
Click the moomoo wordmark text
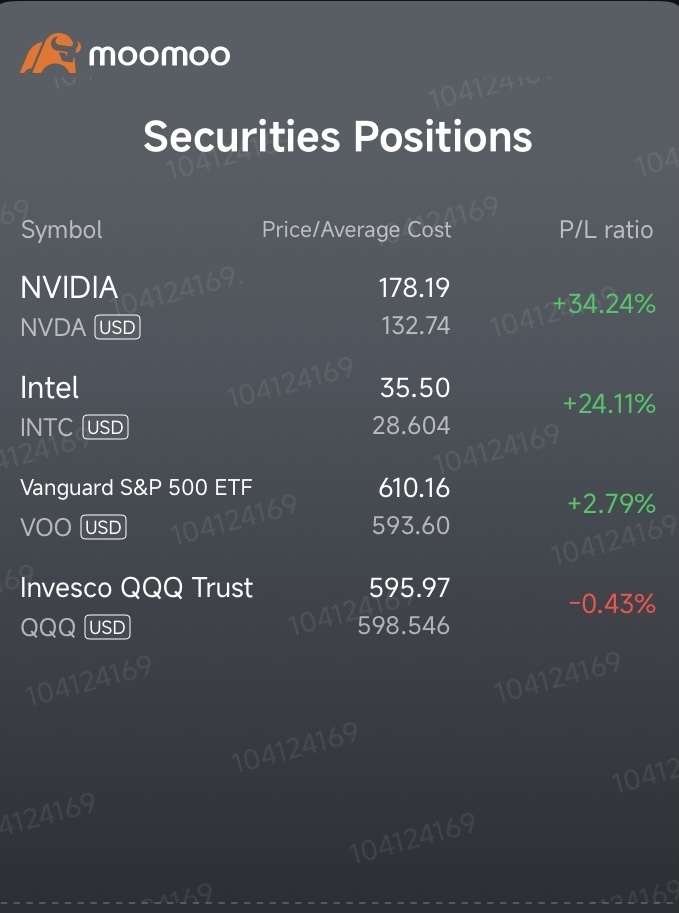click(x=159, y=55)
